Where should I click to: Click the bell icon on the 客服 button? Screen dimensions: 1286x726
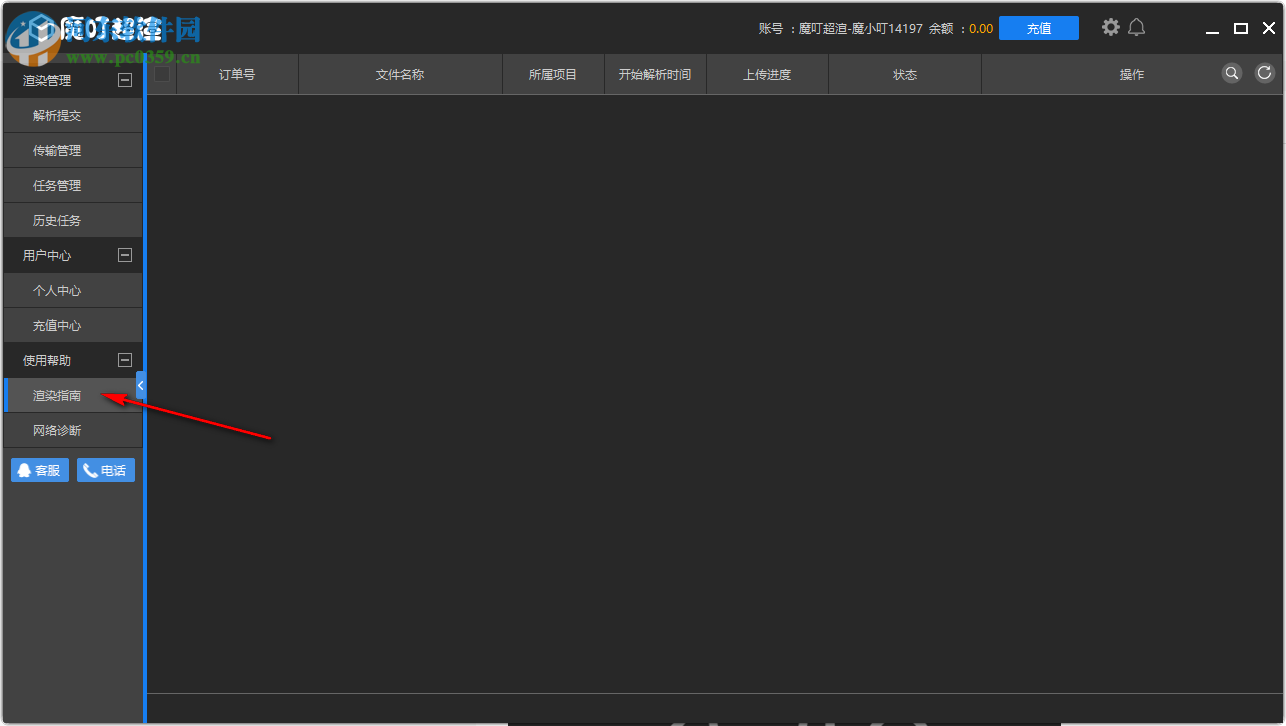point(23,470)
